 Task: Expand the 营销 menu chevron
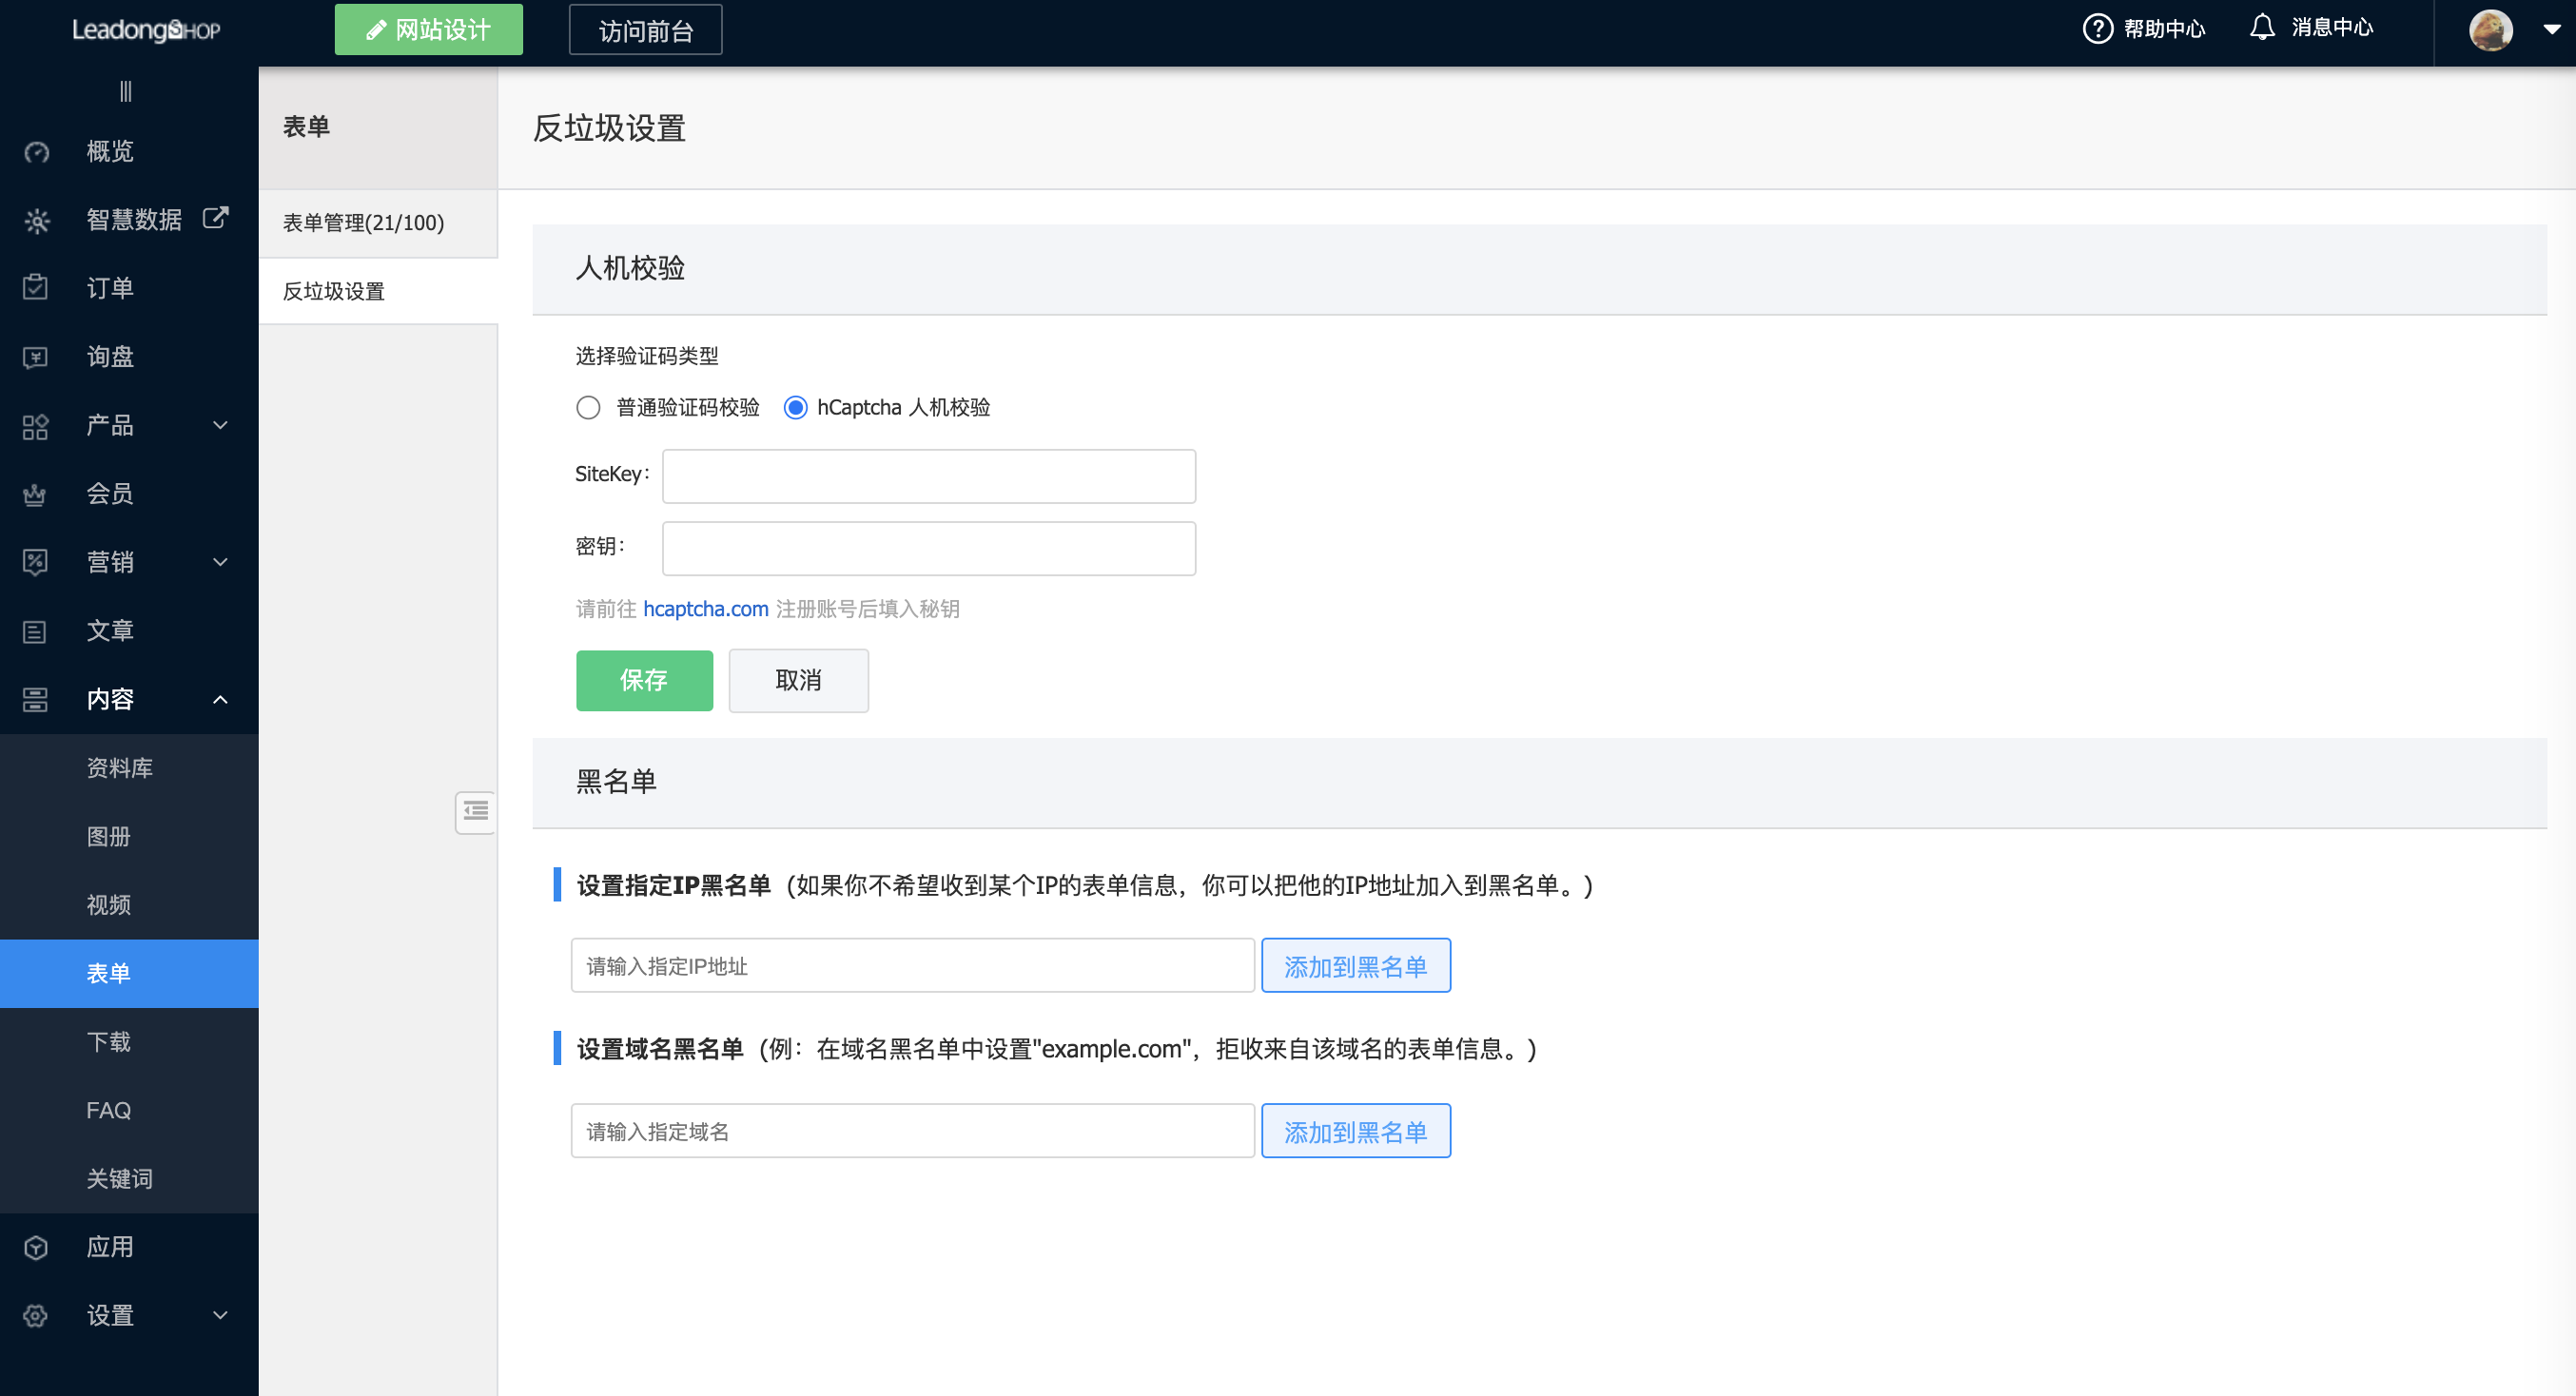[x=221, y=562]
